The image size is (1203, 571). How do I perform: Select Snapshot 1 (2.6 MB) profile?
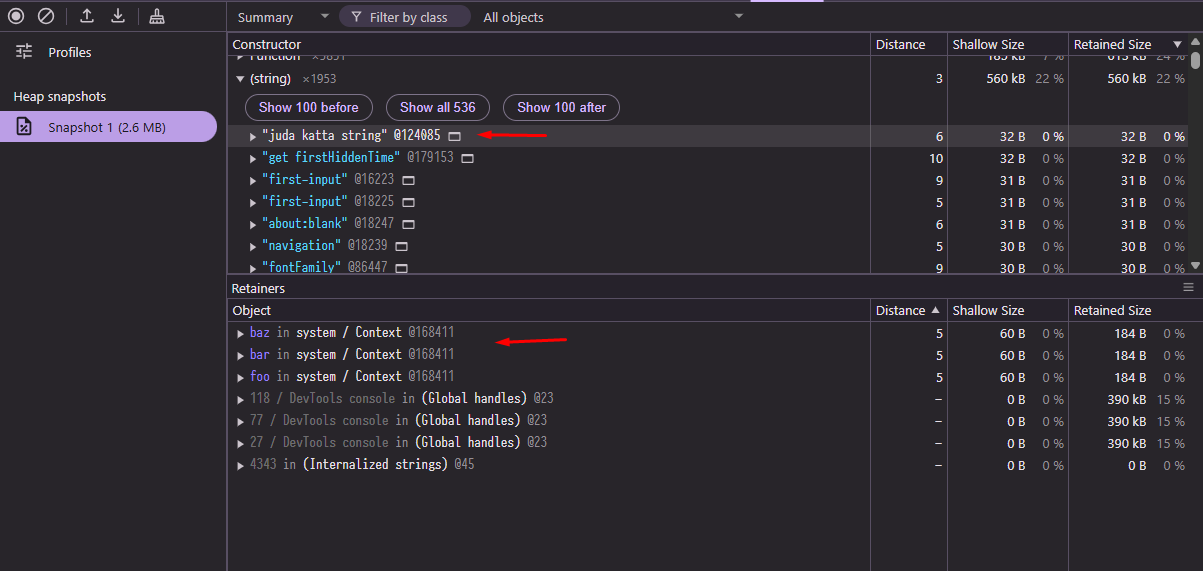(x=108, y=127)
